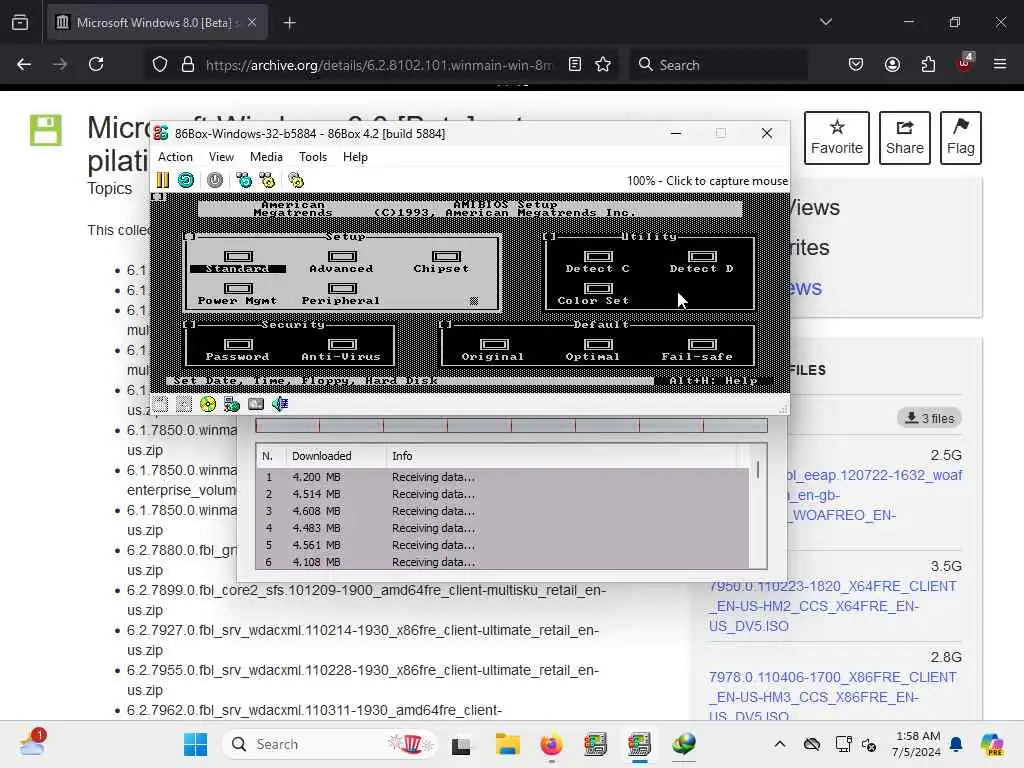Select Peripheral setup in AMIBIOS
Viewport: 1024px width, 768px height.
pyautogui.click(x=341, y=294)
